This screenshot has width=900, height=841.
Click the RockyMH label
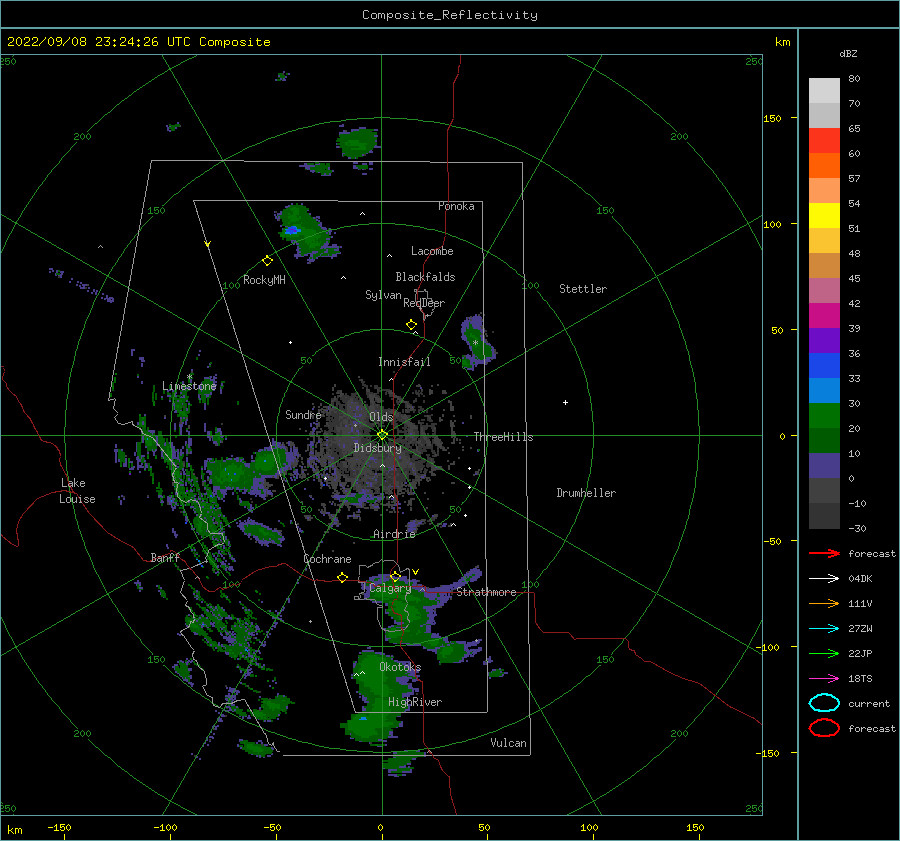[264, 280]
